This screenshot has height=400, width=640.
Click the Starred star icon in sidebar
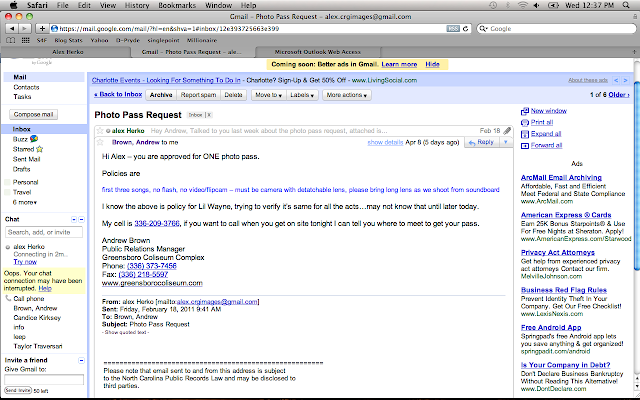coord(39,149)
